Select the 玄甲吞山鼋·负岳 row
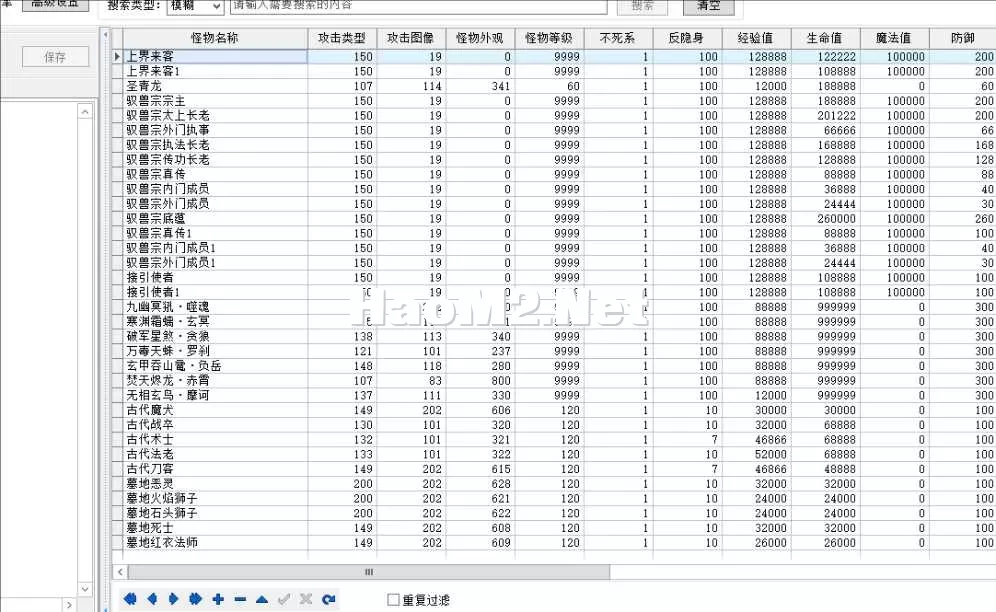The image size is (996, 612). point(554,366)
